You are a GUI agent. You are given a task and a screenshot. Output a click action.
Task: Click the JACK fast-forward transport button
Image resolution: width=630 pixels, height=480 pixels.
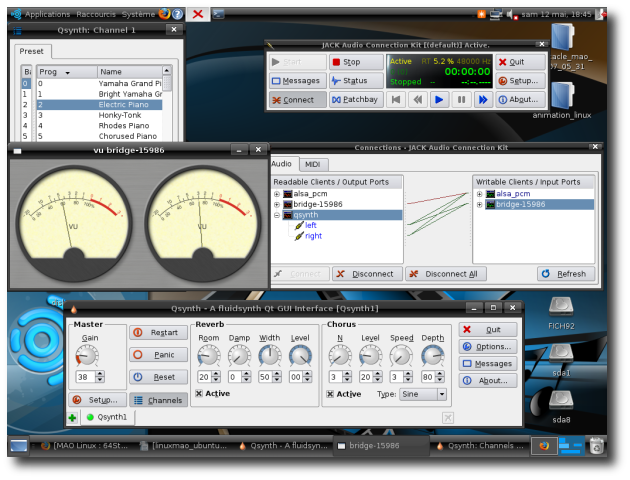click(483, 100)
